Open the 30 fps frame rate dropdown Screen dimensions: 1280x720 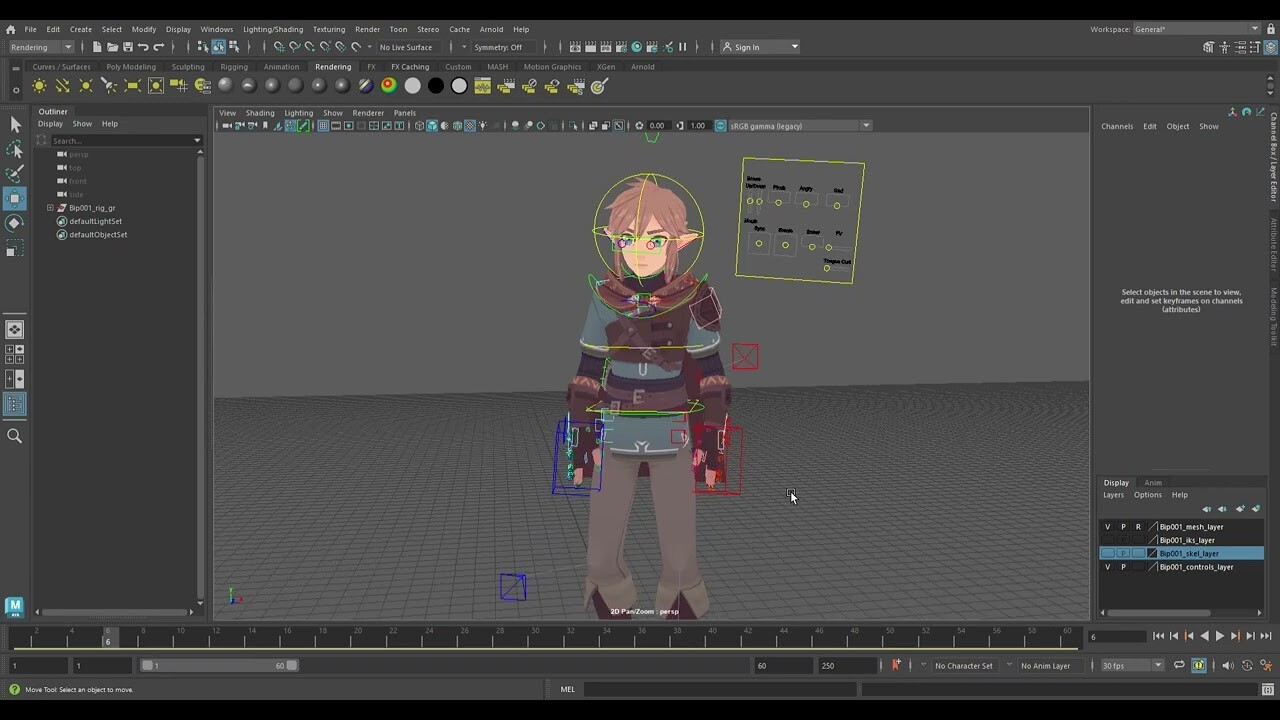(x=1132, y=665)
